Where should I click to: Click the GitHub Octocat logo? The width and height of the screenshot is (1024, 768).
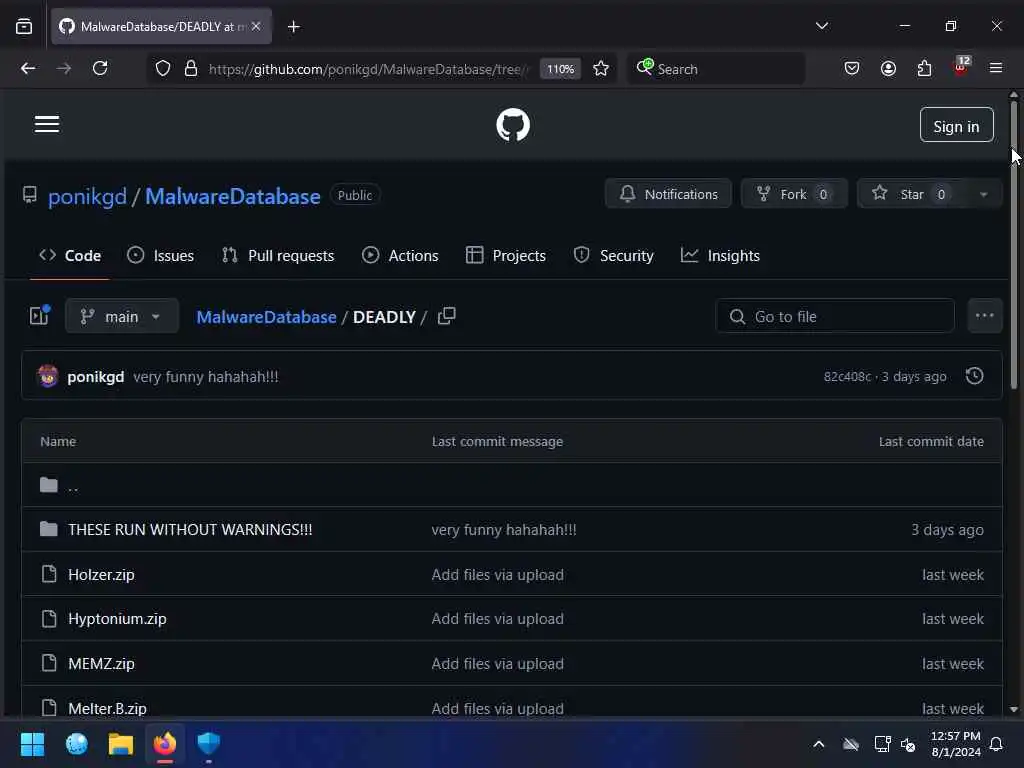pos(513,125)
